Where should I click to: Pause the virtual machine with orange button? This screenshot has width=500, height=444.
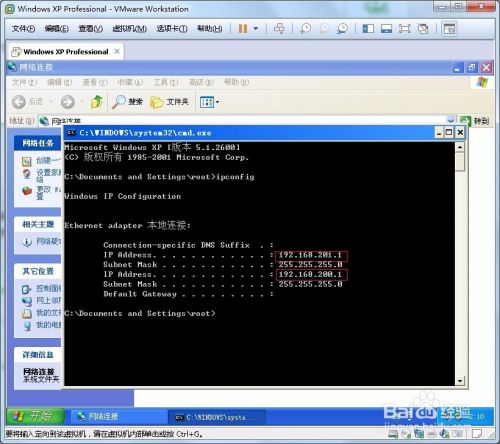pyautogui.click(x=243, y=29)
